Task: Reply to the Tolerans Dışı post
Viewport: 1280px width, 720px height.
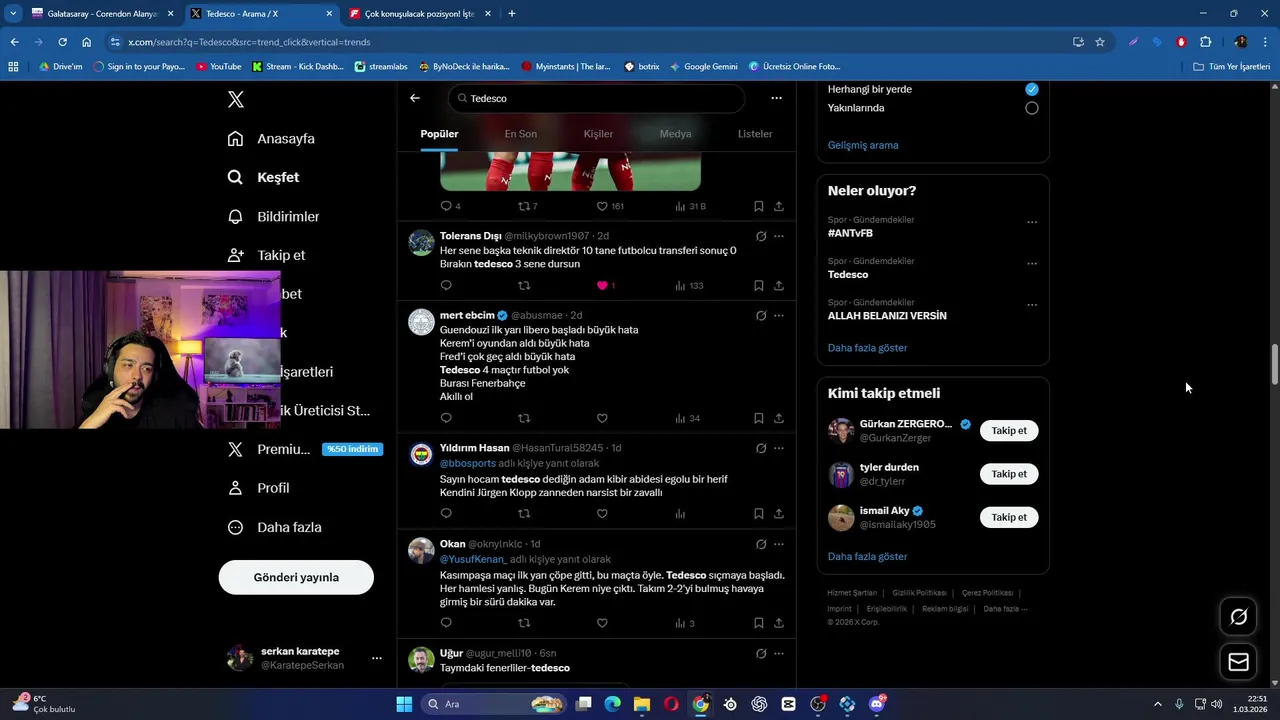Action: click(446, 286)
